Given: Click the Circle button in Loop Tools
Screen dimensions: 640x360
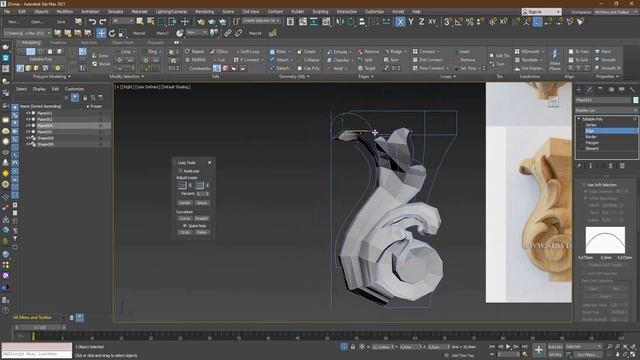Looking at the screenshot, I should point(184,232).
